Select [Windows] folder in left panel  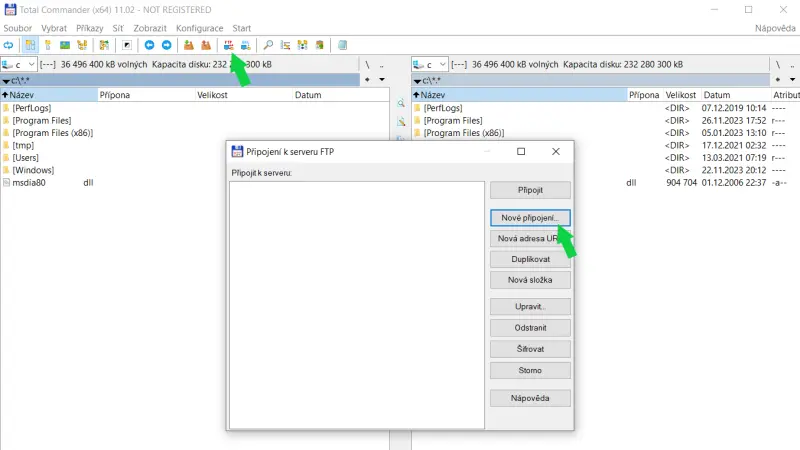click(x=33, y=170)
